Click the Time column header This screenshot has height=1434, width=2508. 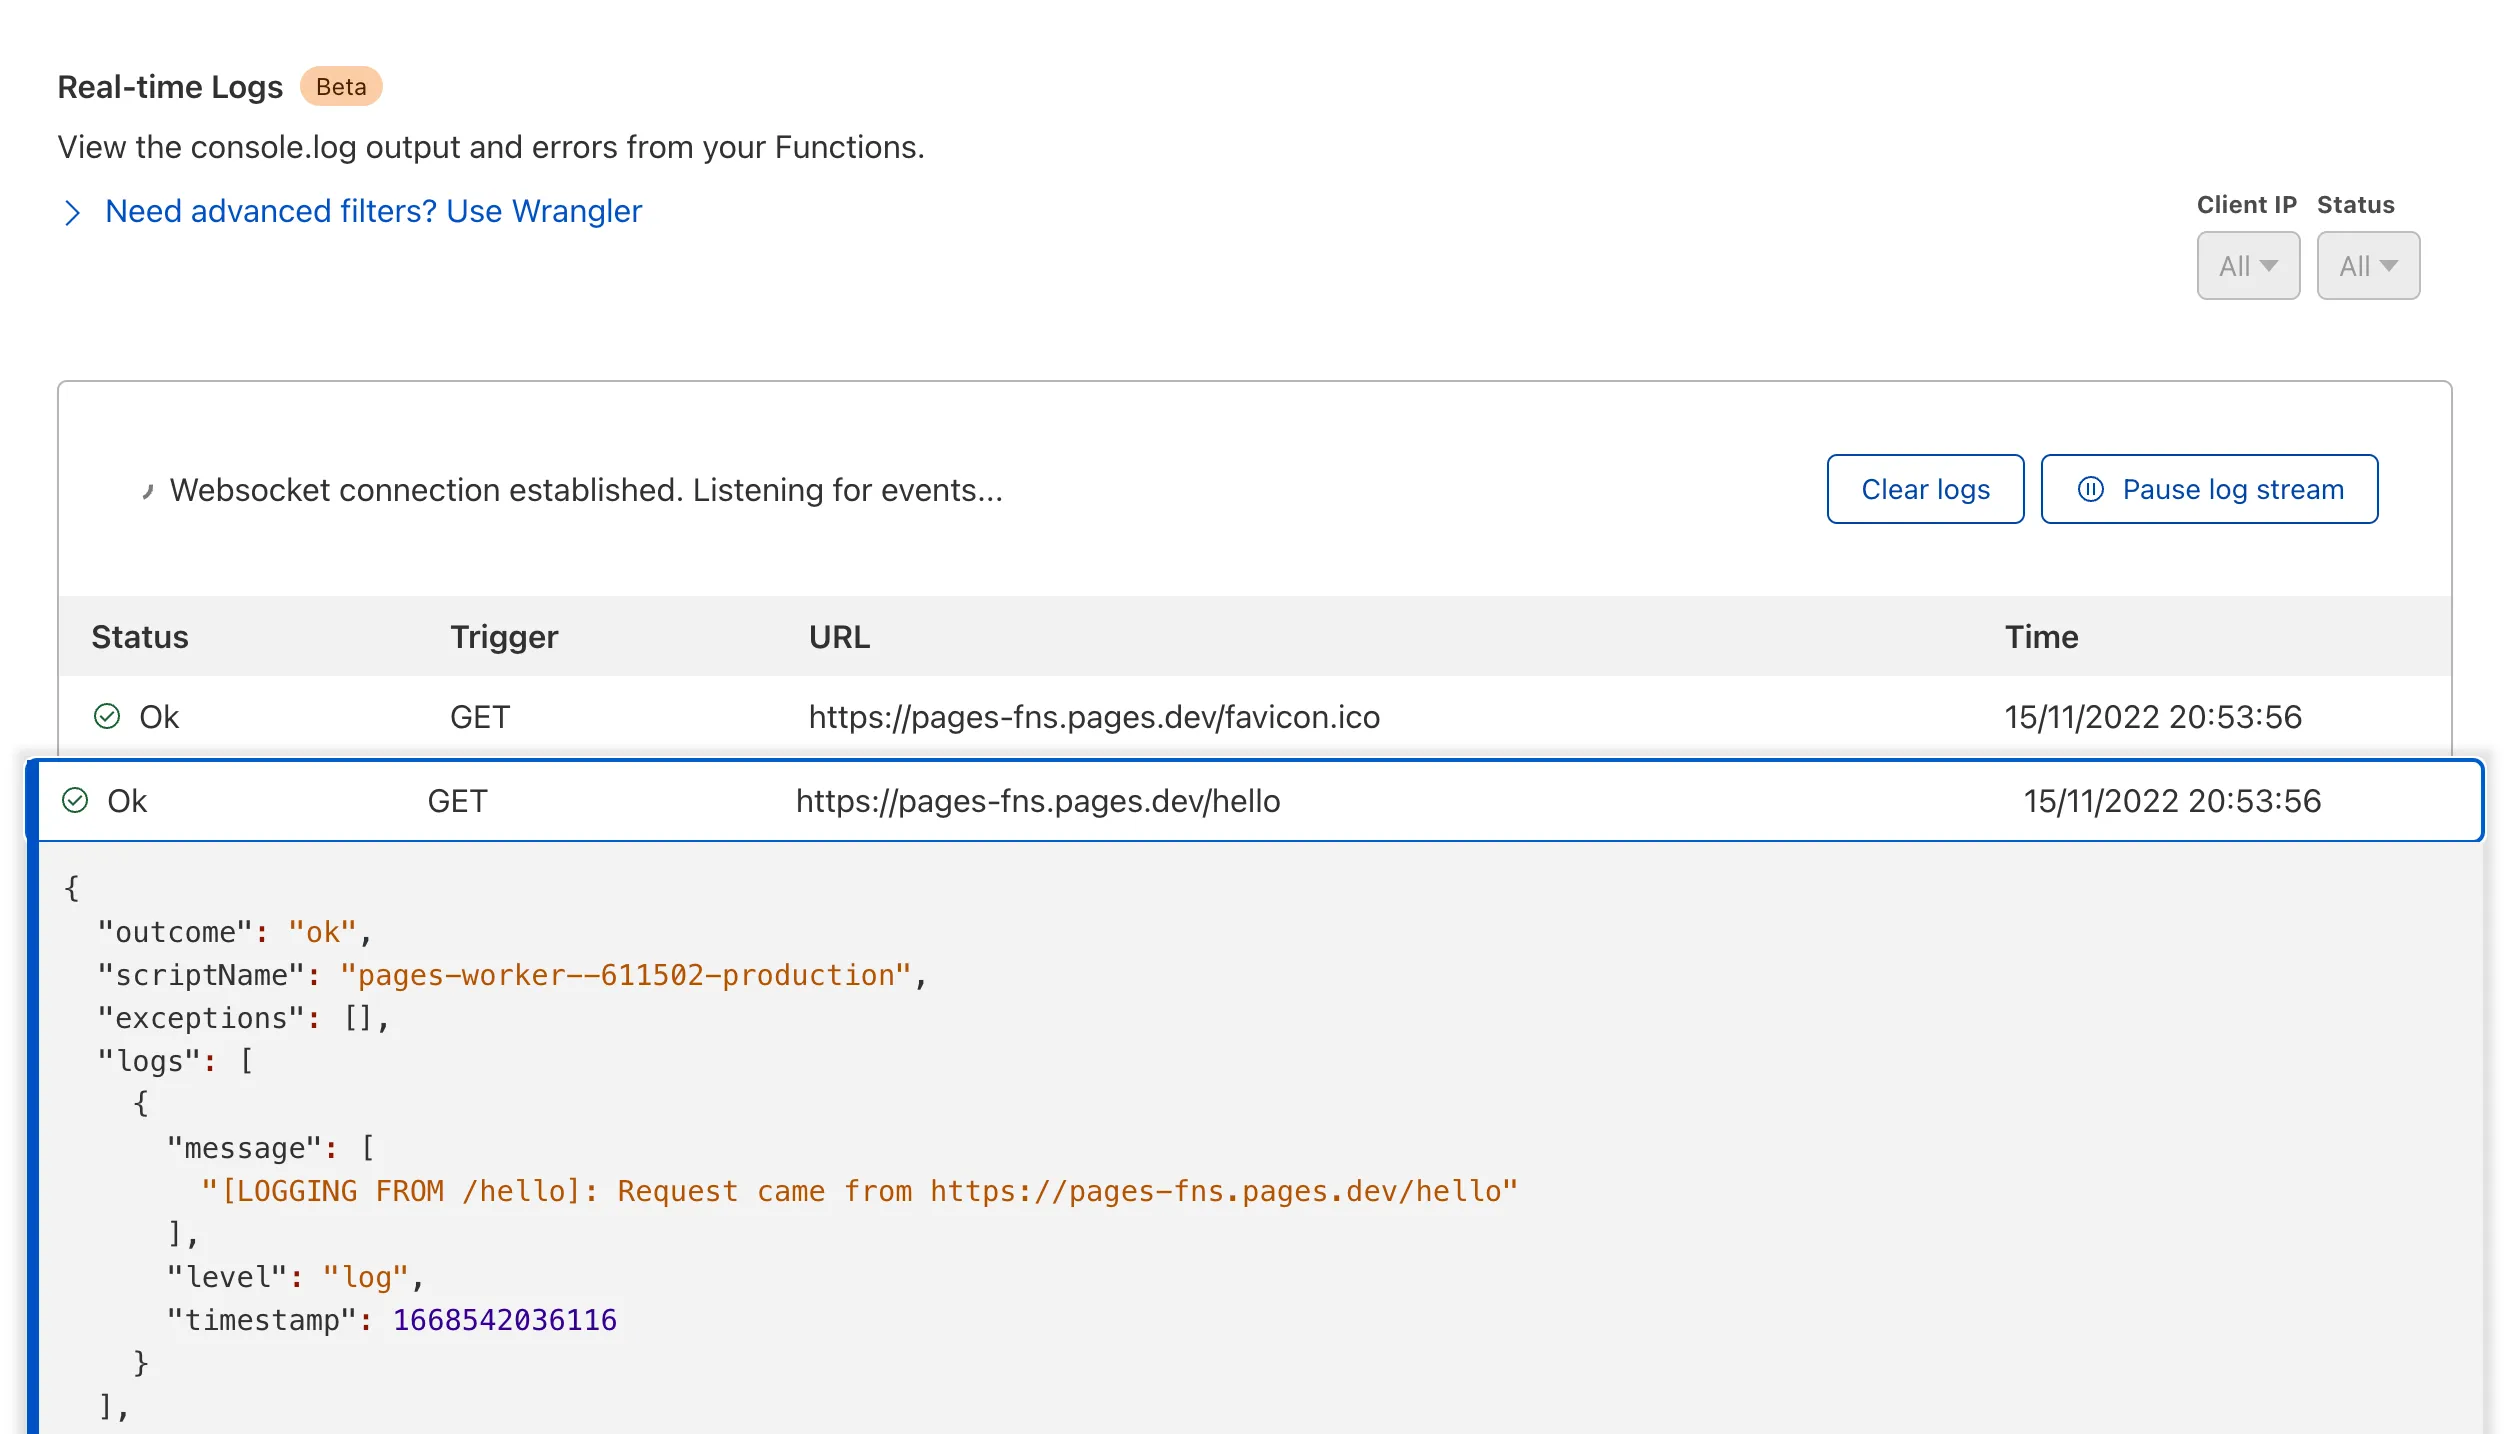coord(2041,636)
